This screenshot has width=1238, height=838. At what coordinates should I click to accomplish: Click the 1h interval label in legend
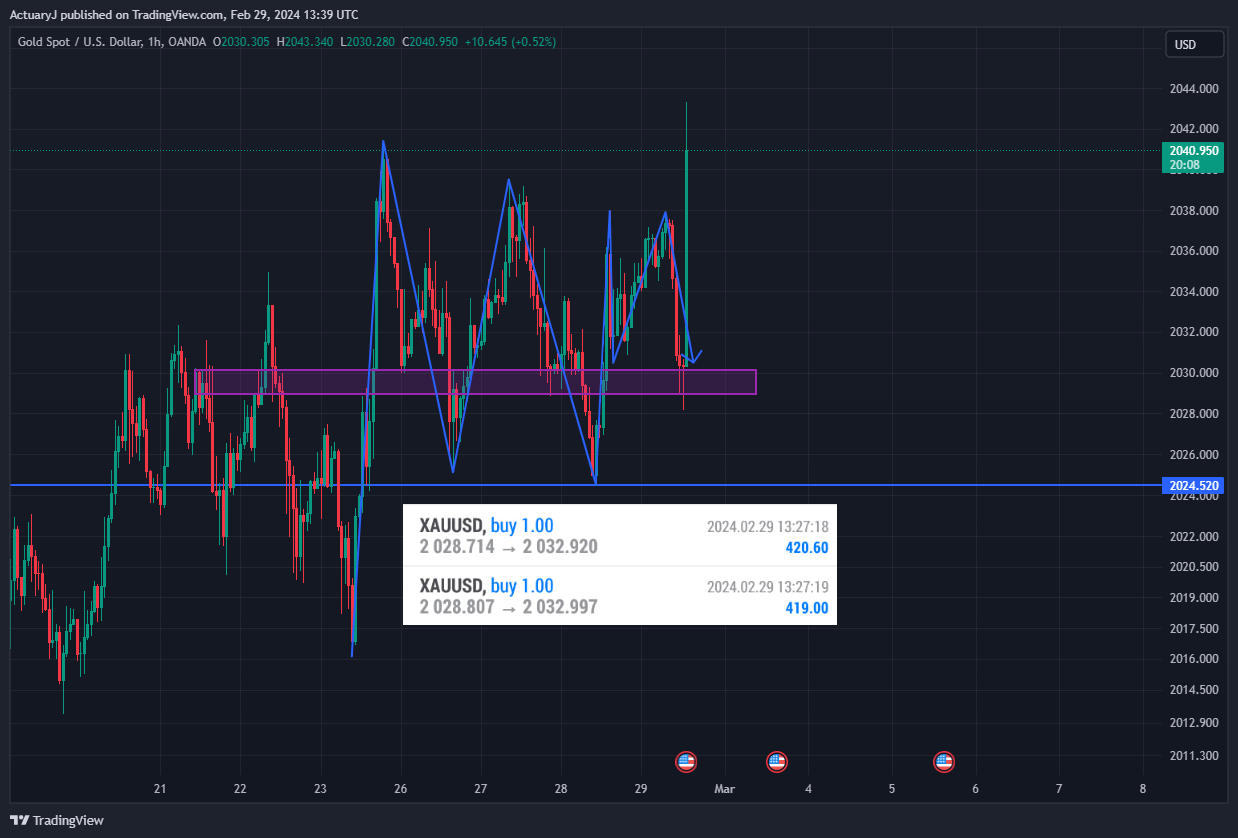point(155,42)
